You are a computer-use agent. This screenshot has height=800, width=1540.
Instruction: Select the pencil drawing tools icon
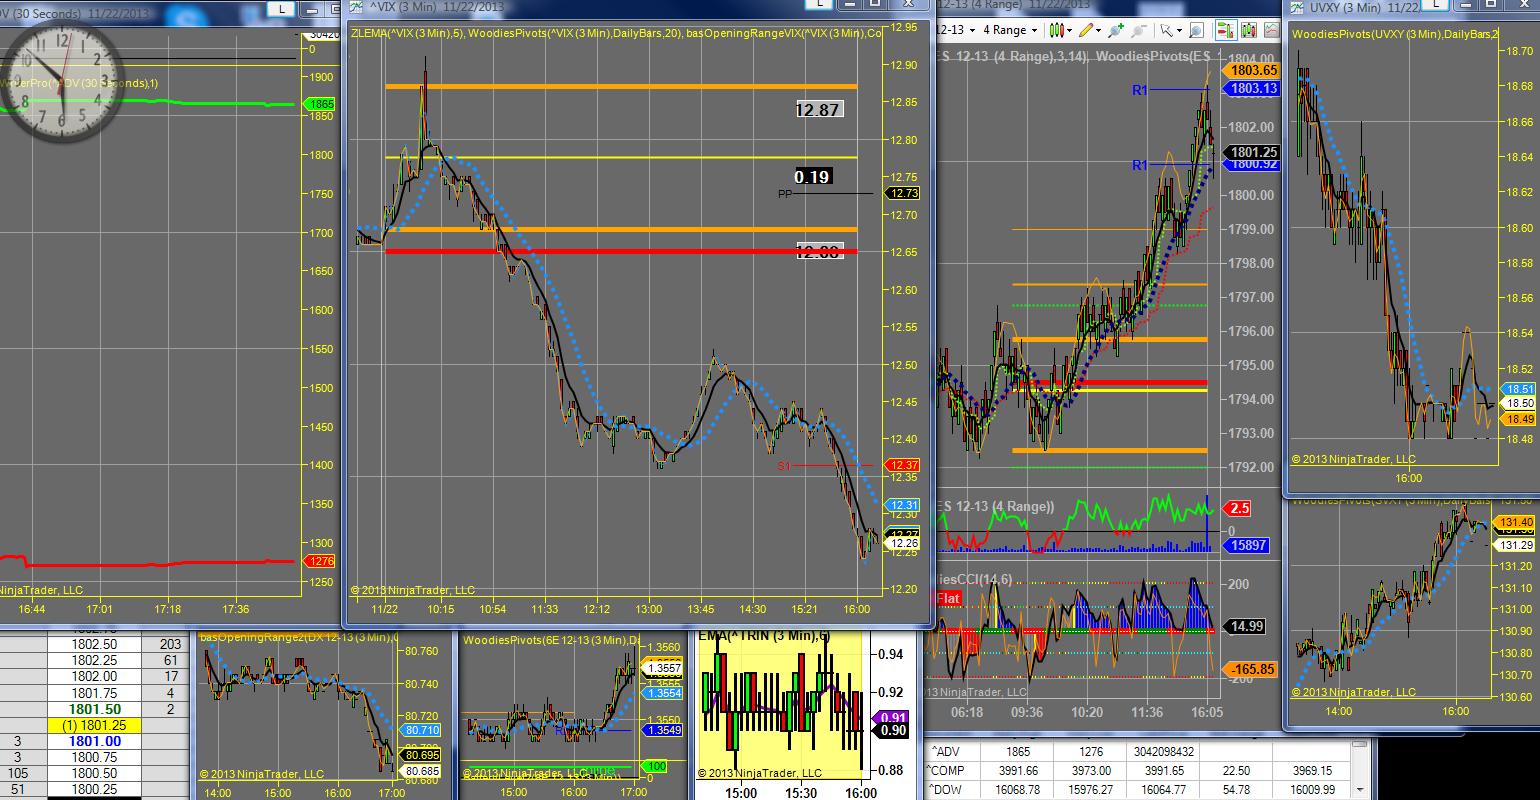[x=1086, y=30]
